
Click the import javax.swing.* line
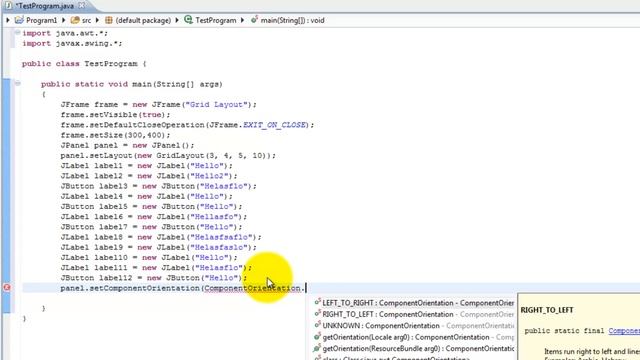click(x=72, y=43)
